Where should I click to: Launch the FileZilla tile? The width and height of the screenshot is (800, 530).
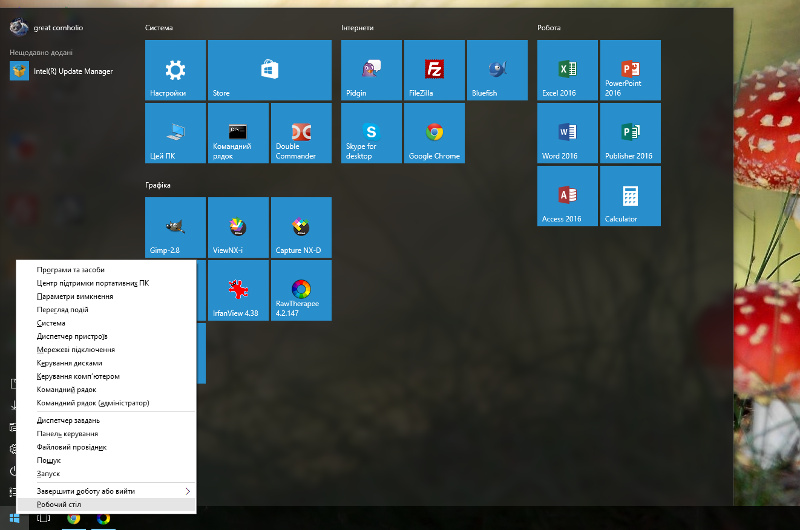pos(434,70)
